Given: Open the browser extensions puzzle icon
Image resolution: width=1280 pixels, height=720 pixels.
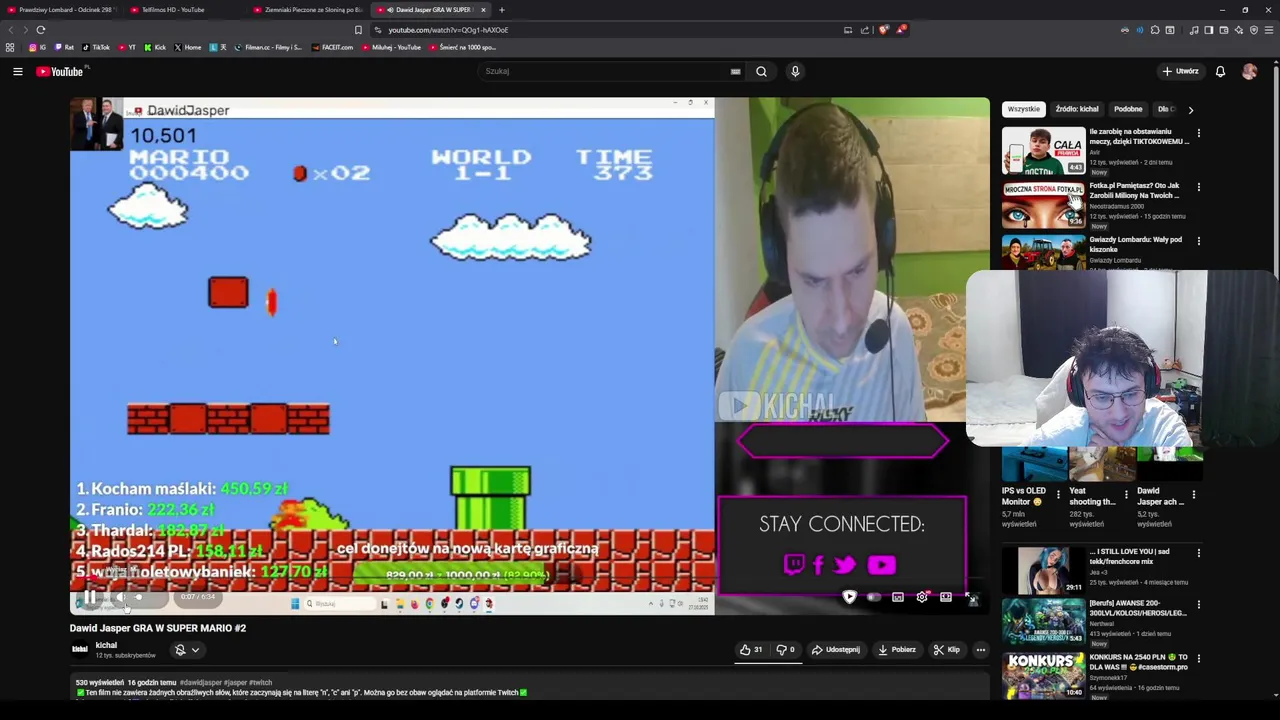Looking at the screenshot, I should [x=1155, y=30].
